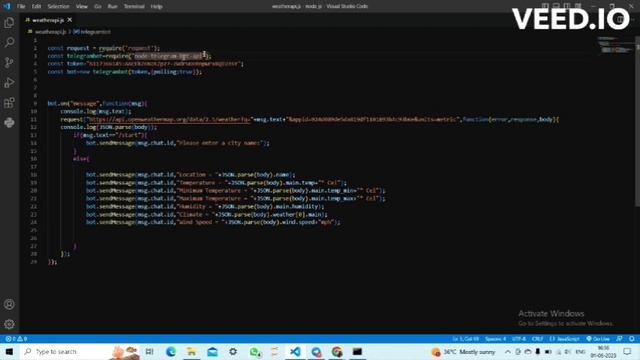Open notifications bell in the status bar
This screenshot has height=360, width=640.
[x=631, y=339]
